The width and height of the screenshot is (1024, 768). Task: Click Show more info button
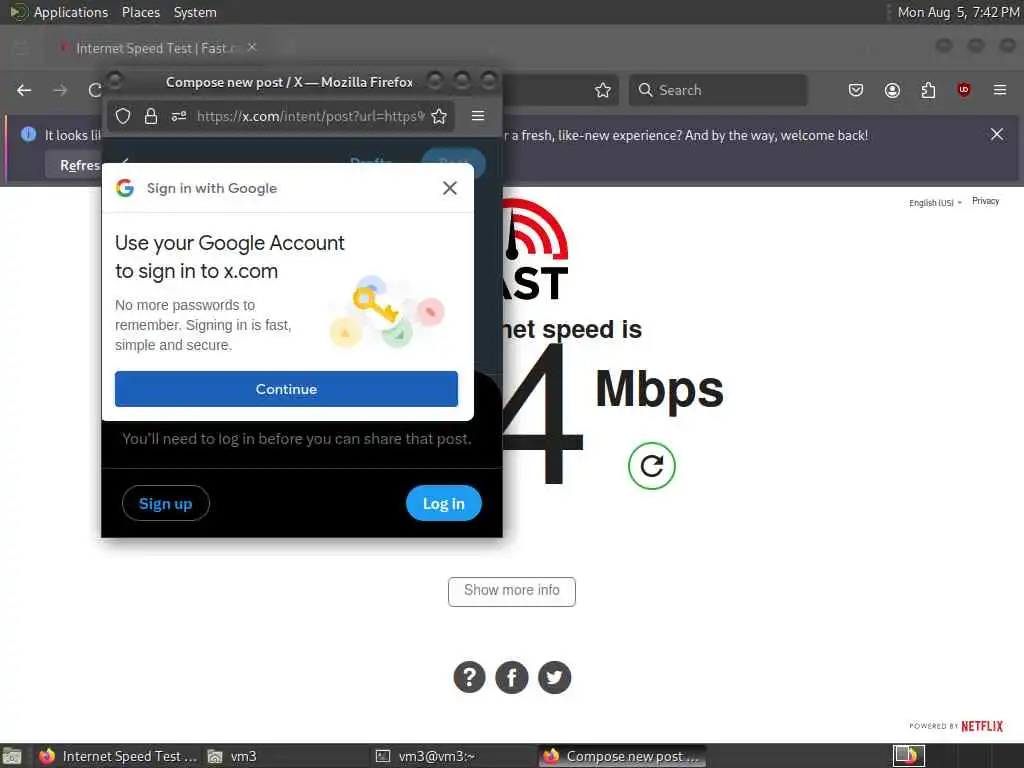click(511, 591)
